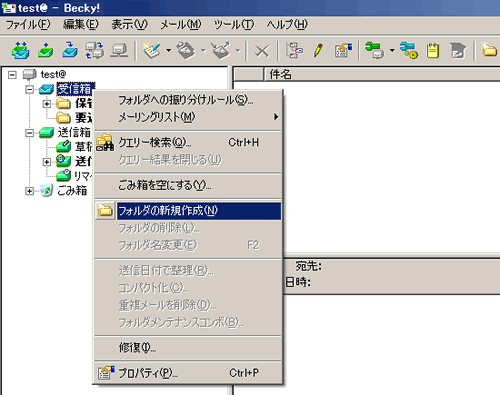
Task: Click the receive mail toolbar icon
Action: [70, 51]
